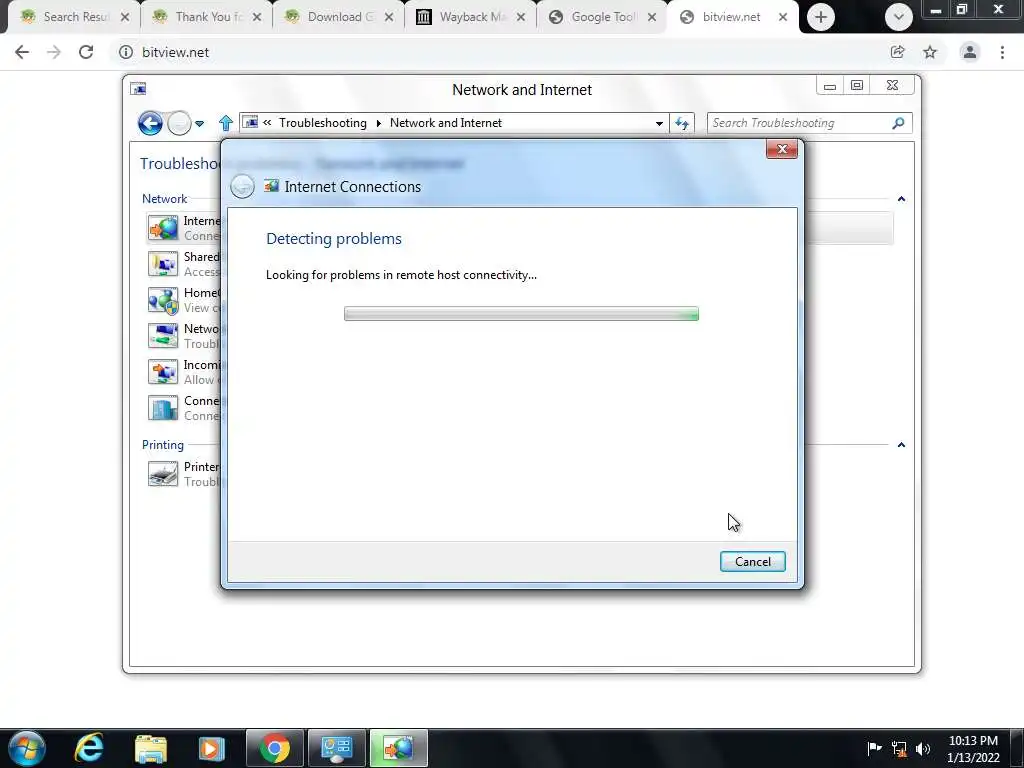Go back using the blue Explorer back arrow
1024x768 pixels.
coord(150,123)
